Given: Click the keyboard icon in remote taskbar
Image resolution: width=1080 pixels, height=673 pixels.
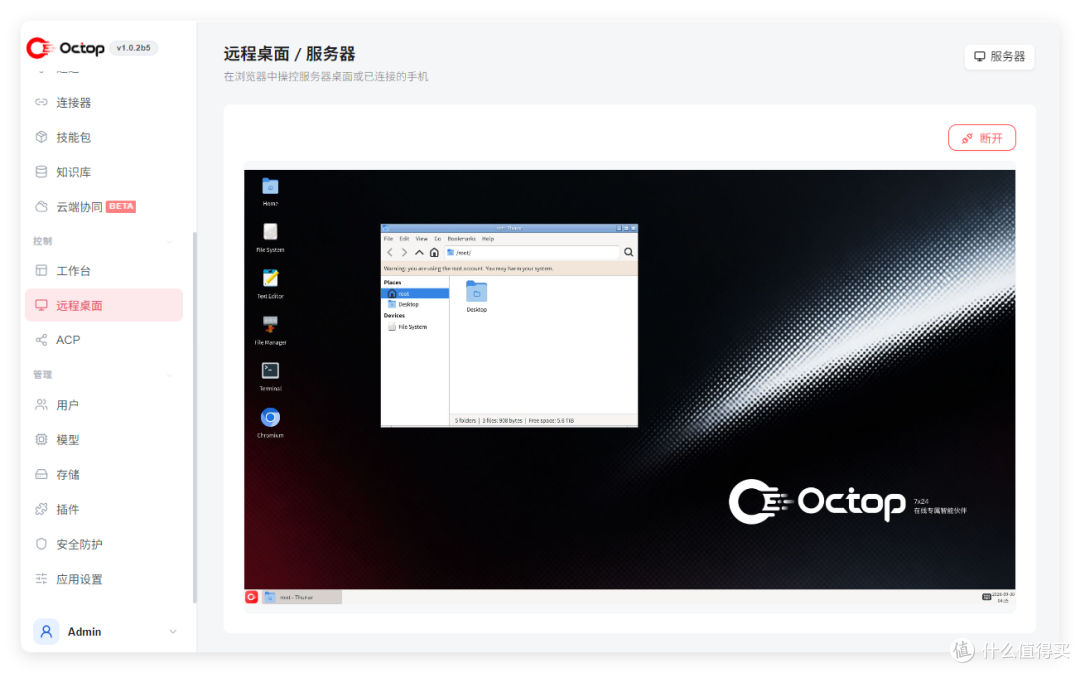Looking at the screenshot, I should point(986,597).
